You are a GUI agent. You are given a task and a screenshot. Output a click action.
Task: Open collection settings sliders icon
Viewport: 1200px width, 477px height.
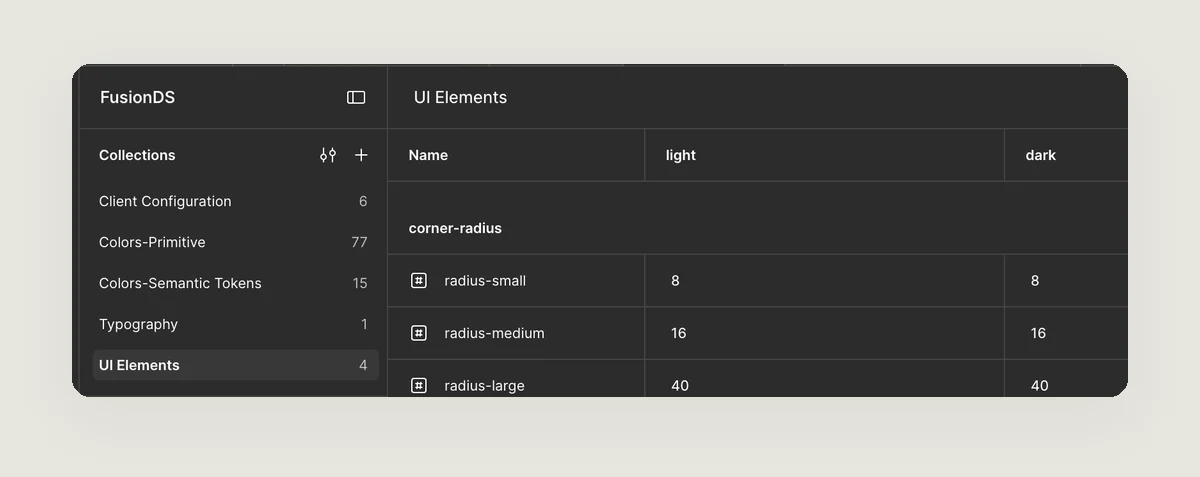pyautogui.click(x=328, y=155)
